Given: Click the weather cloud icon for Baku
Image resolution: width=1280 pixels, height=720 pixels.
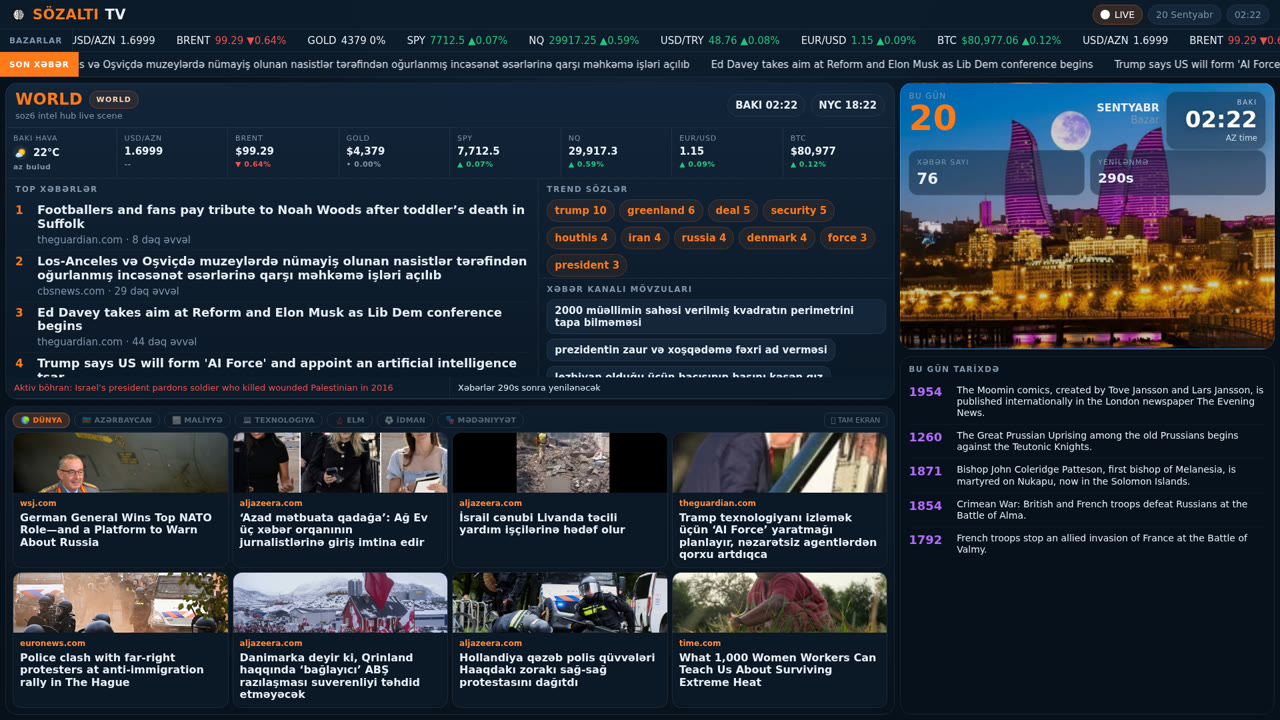Looking at the screenshot, I should tap(20, 153).
